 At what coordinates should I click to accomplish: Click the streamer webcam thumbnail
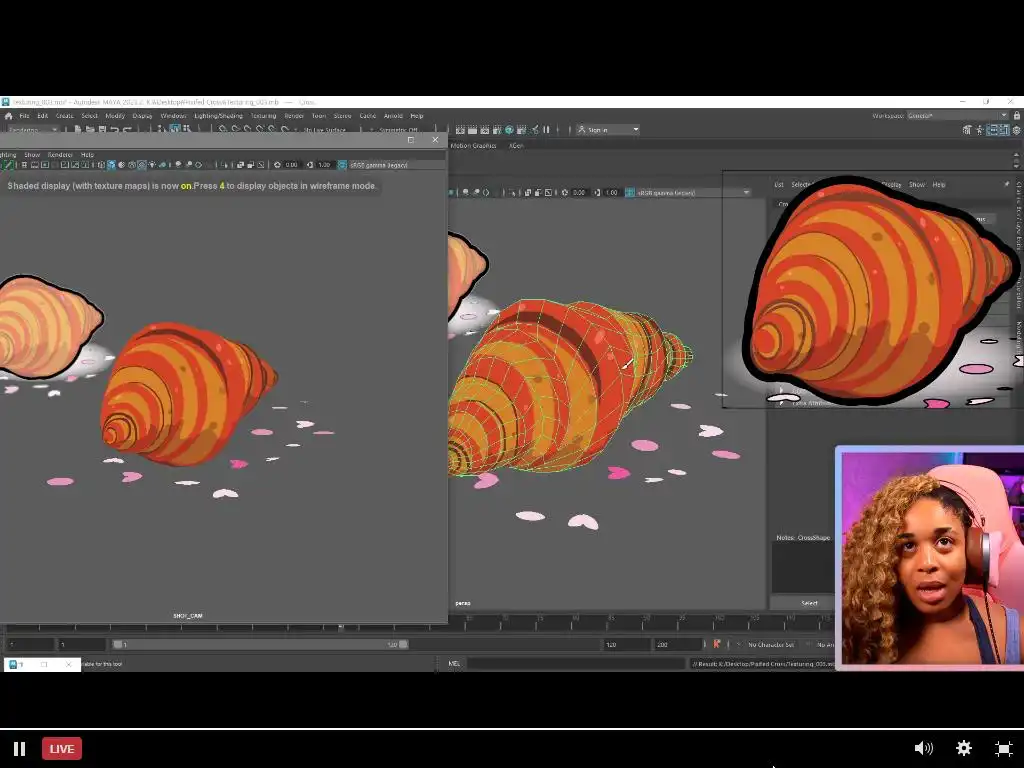coord(930,558)
